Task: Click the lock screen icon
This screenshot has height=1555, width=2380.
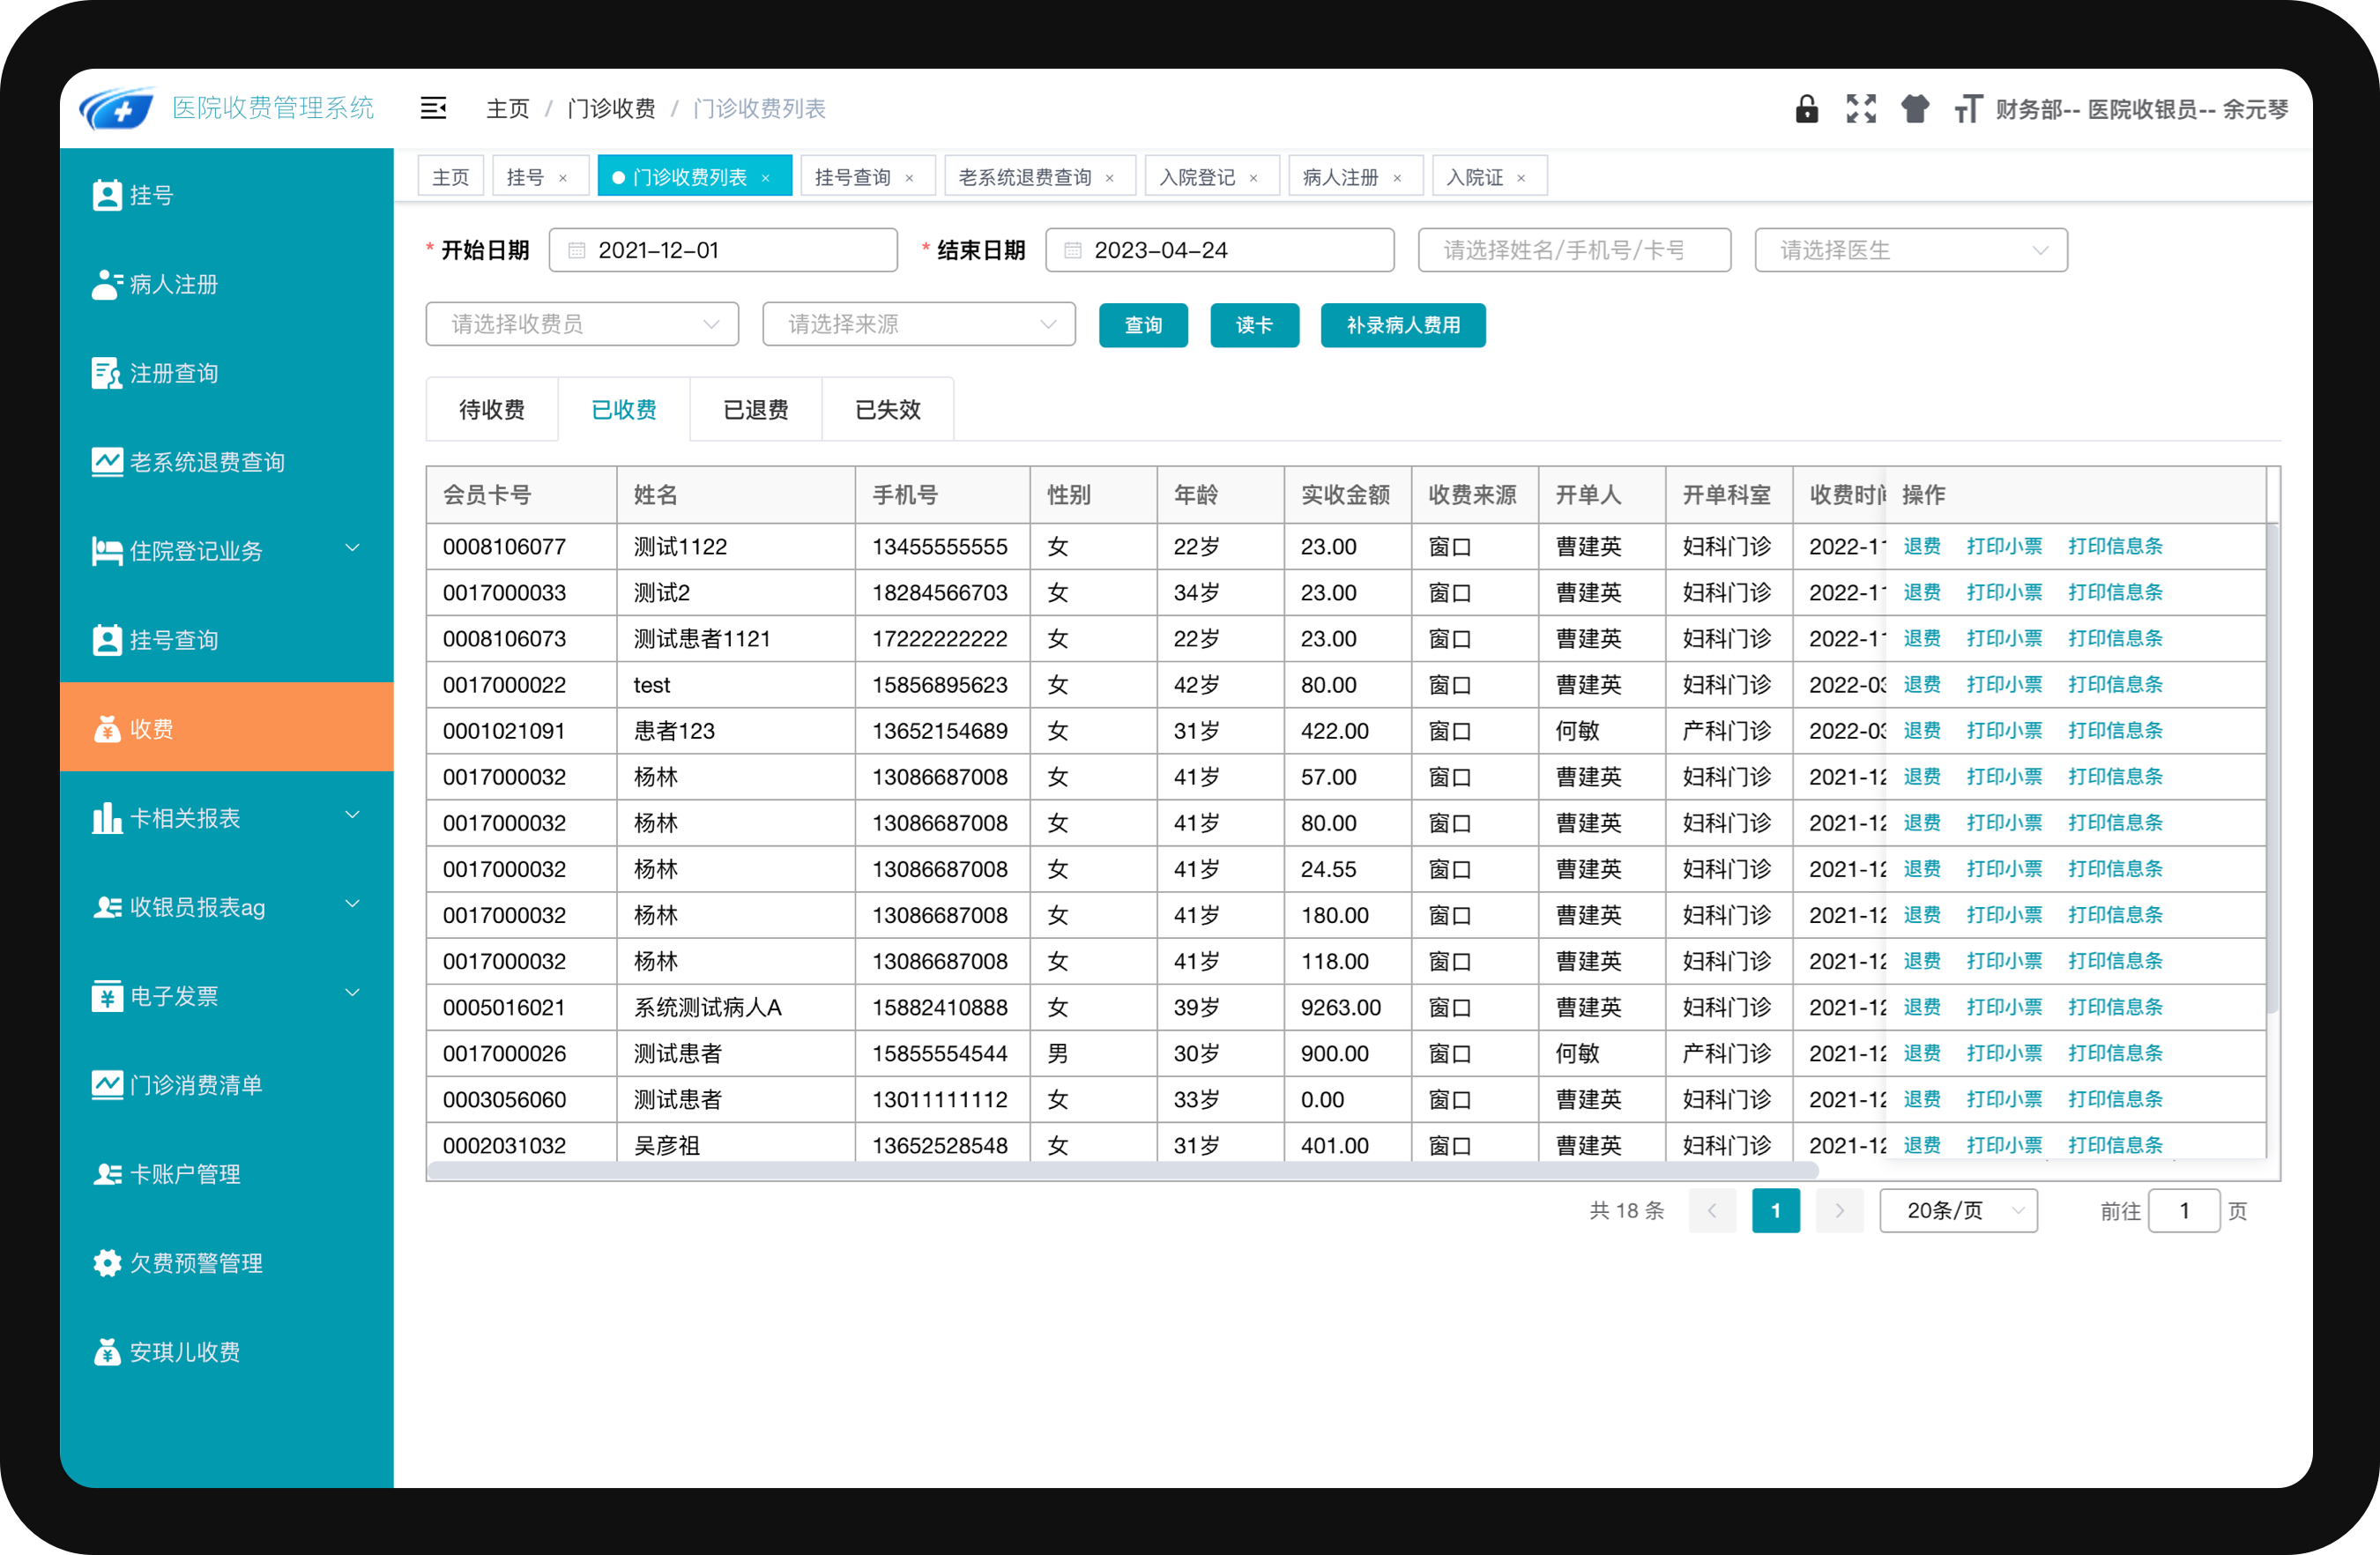Action: point(1806,108)
